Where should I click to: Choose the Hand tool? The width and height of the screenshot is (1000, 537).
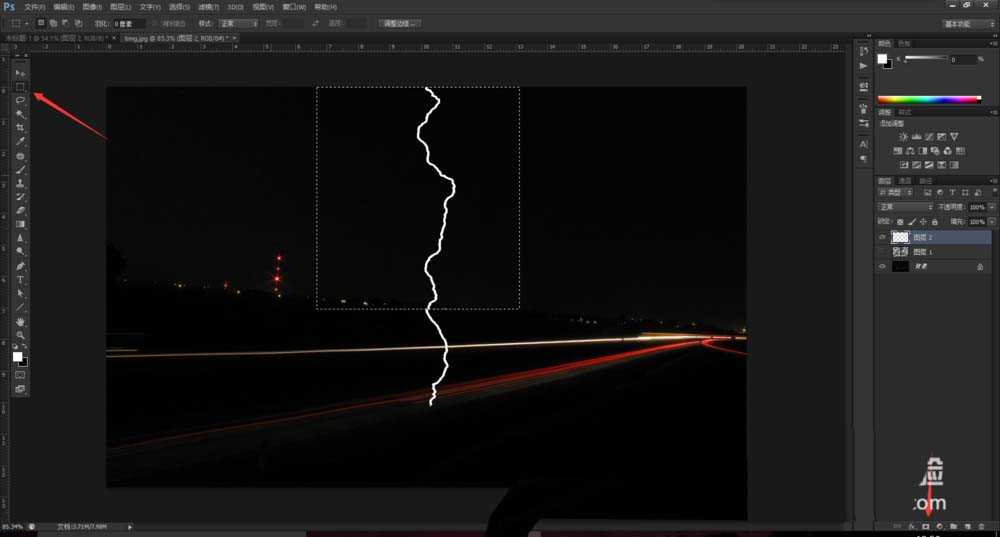pyautogui.click(x=20, y=322)
